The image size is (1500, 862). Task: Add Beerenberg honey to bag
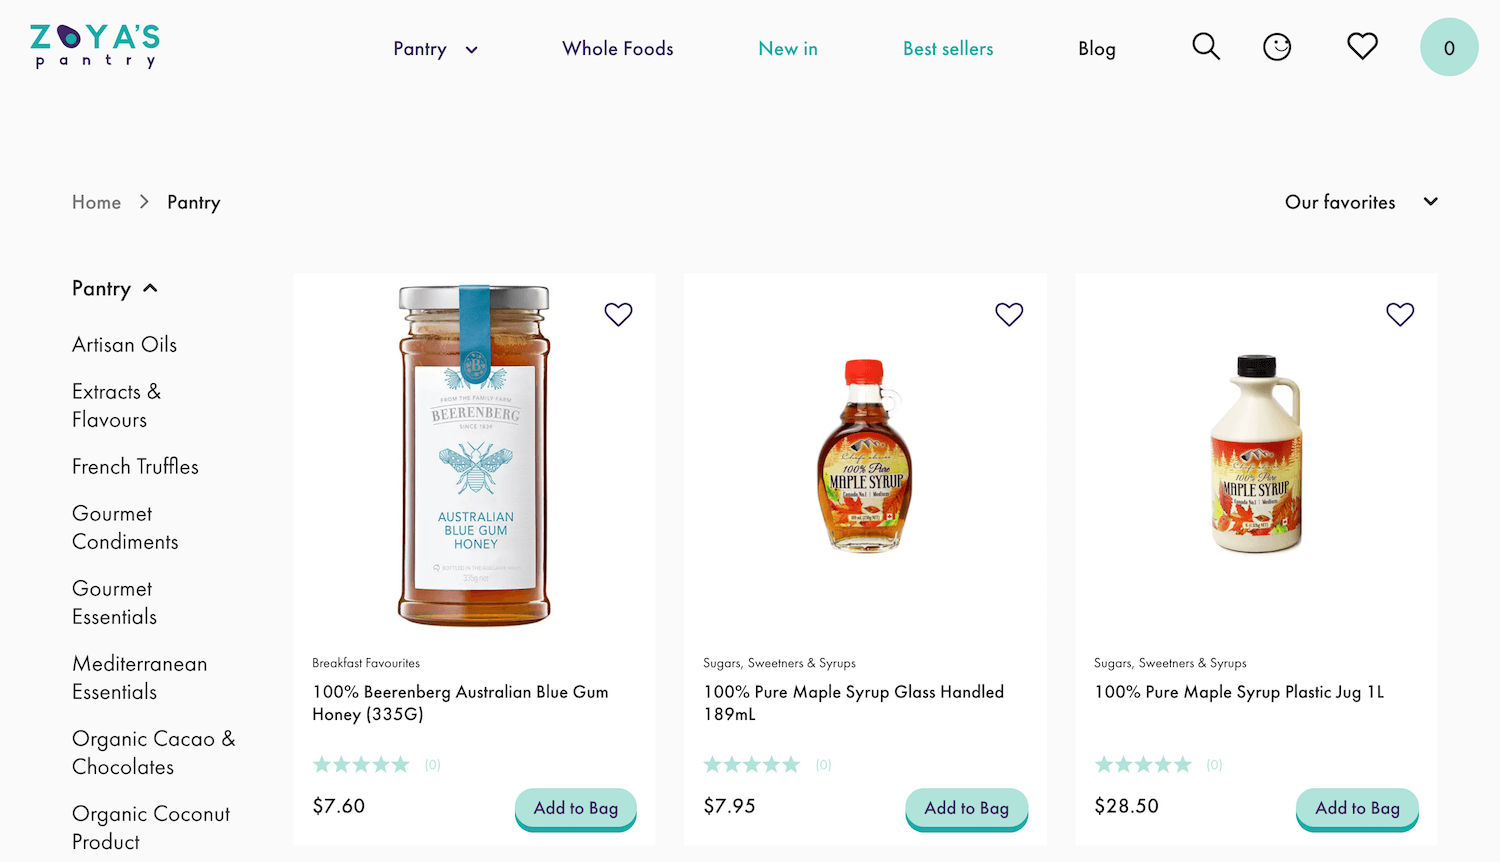click(576, 808)
